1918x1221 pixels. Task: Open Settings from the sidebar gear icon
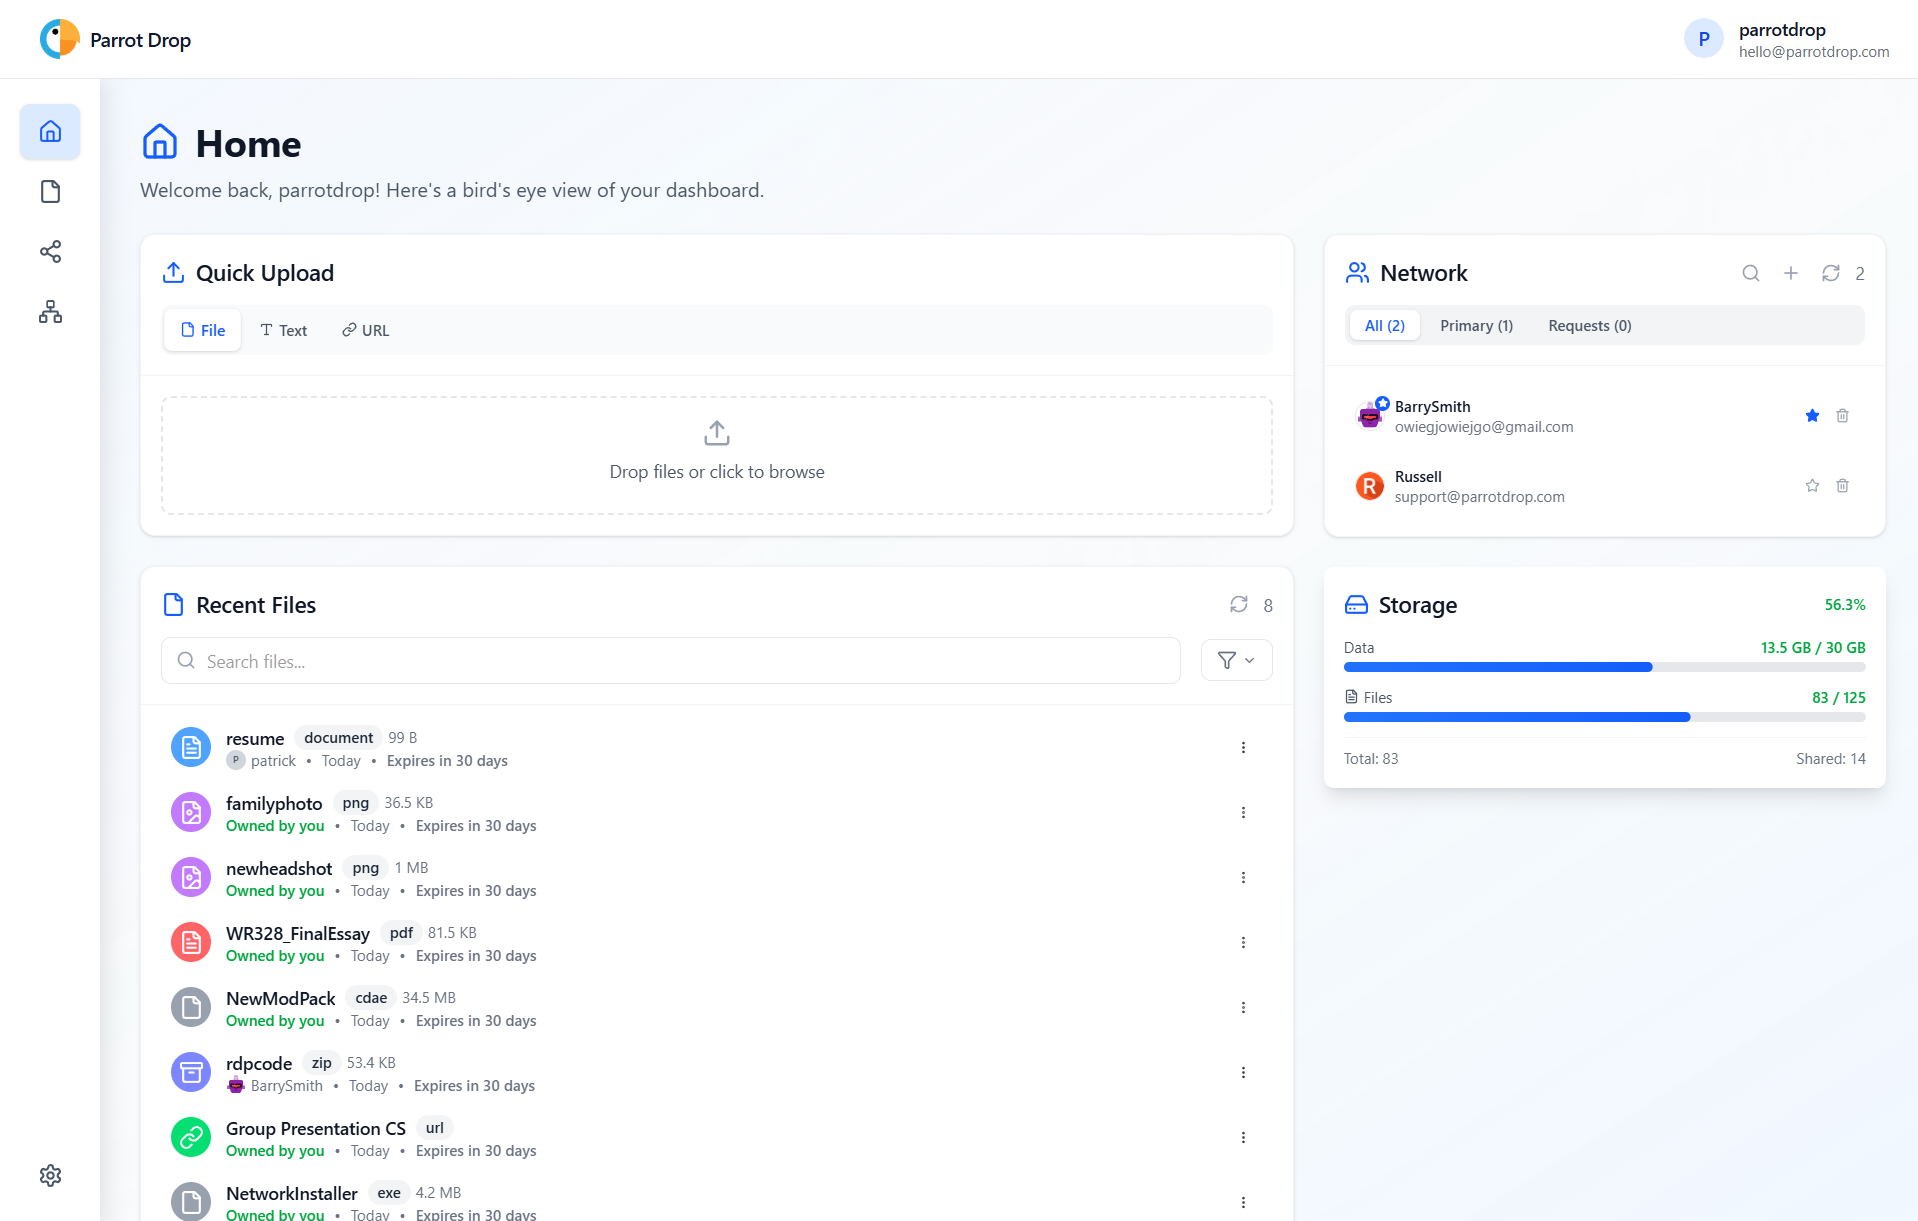pos(49,1175)
